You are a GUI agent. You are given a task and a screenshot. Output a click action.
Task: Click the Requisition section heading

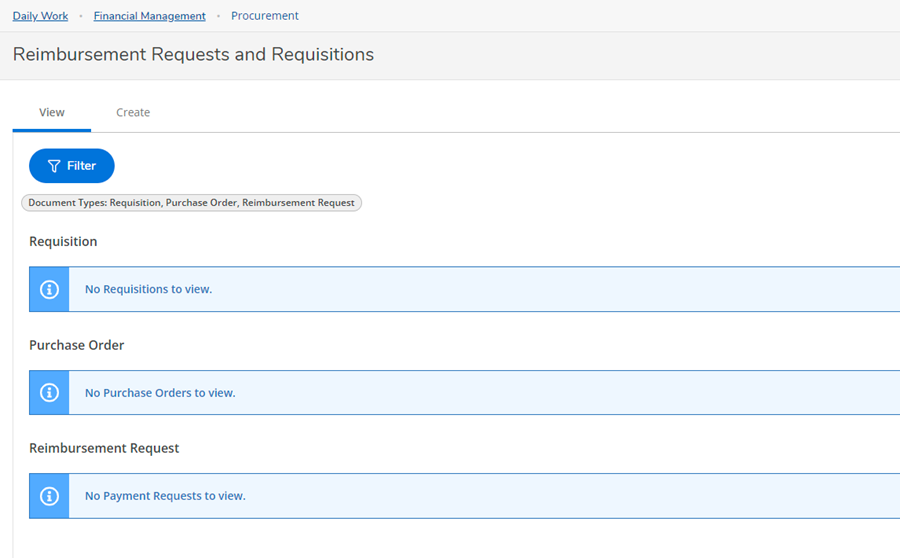63,242
